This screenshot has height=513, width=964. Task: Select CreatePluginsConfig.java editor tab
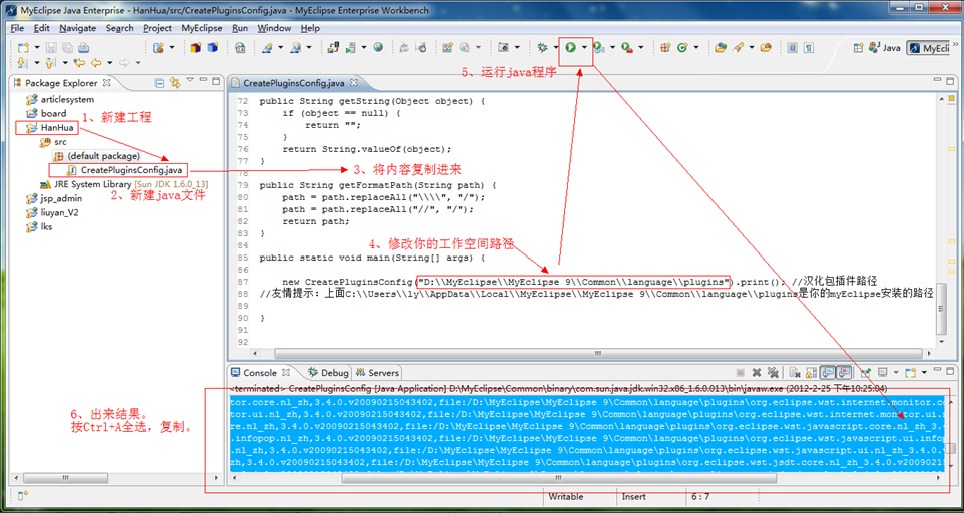(293, 83)
